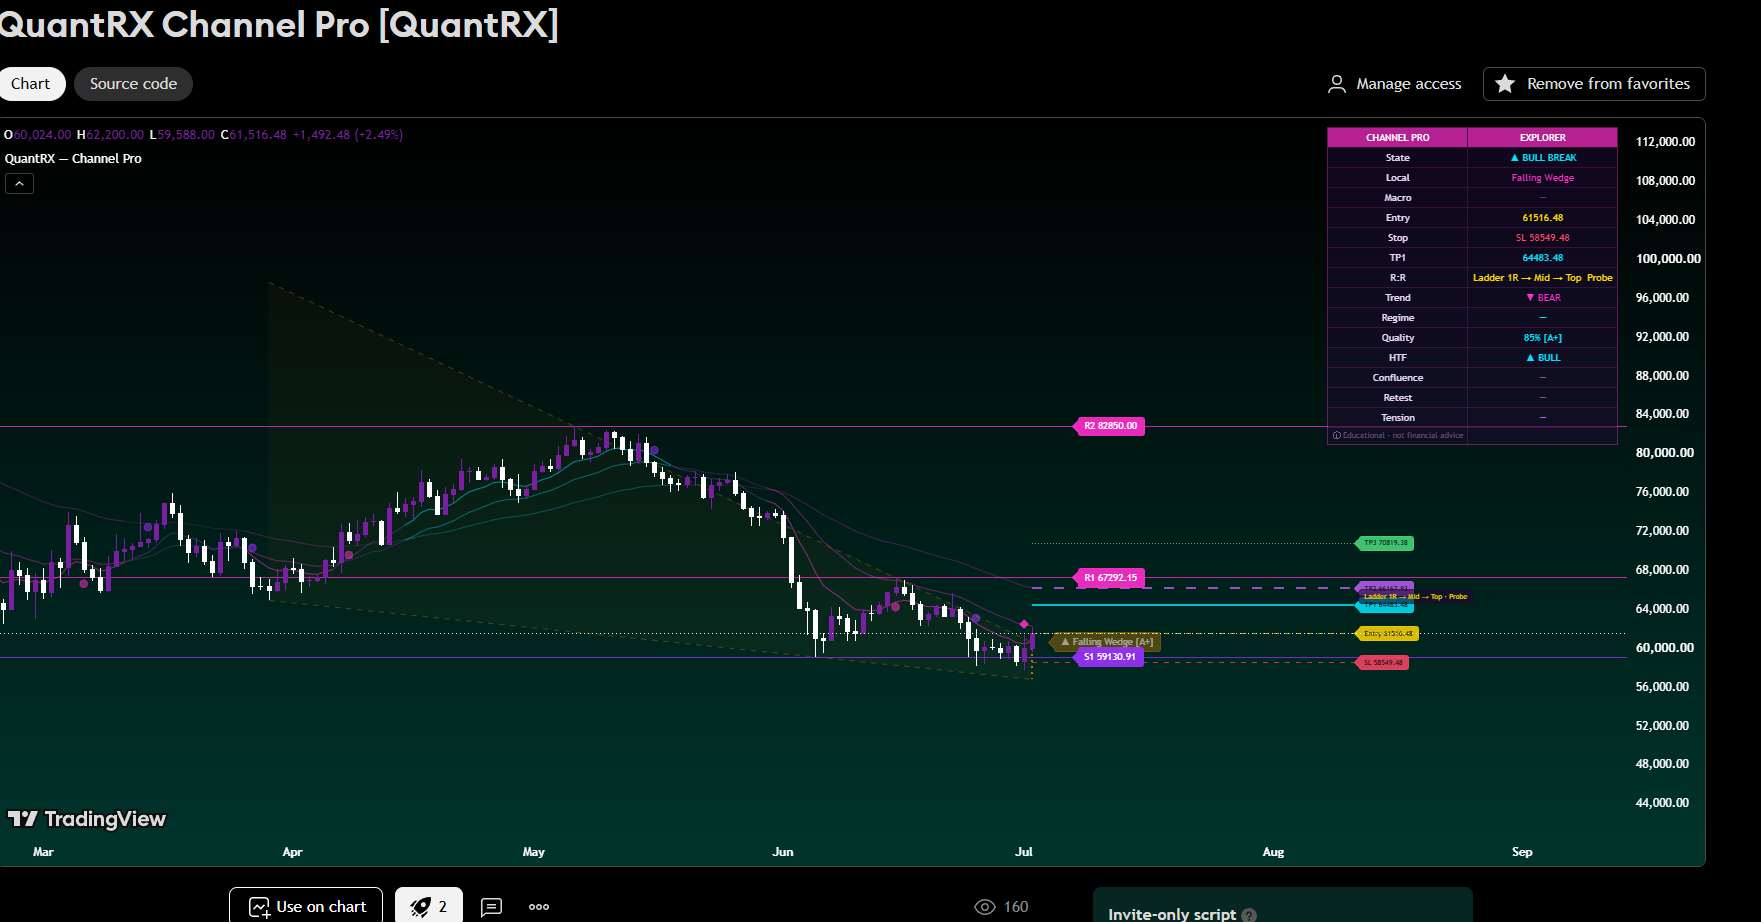Click the Falling Wedge value in Local row
The image size is (1761, 922).
pyautogui.click(x=1542, y=178)
